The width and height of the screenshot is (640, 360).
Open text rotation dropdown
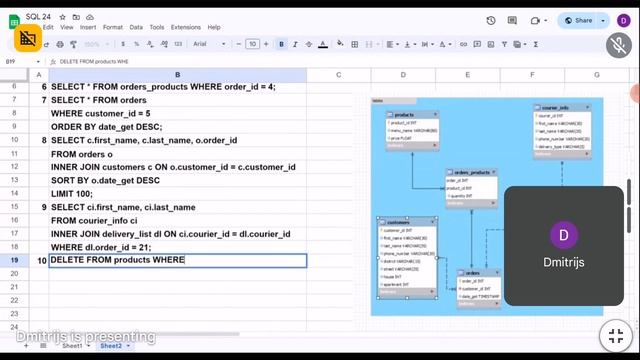tap(445, 44)
